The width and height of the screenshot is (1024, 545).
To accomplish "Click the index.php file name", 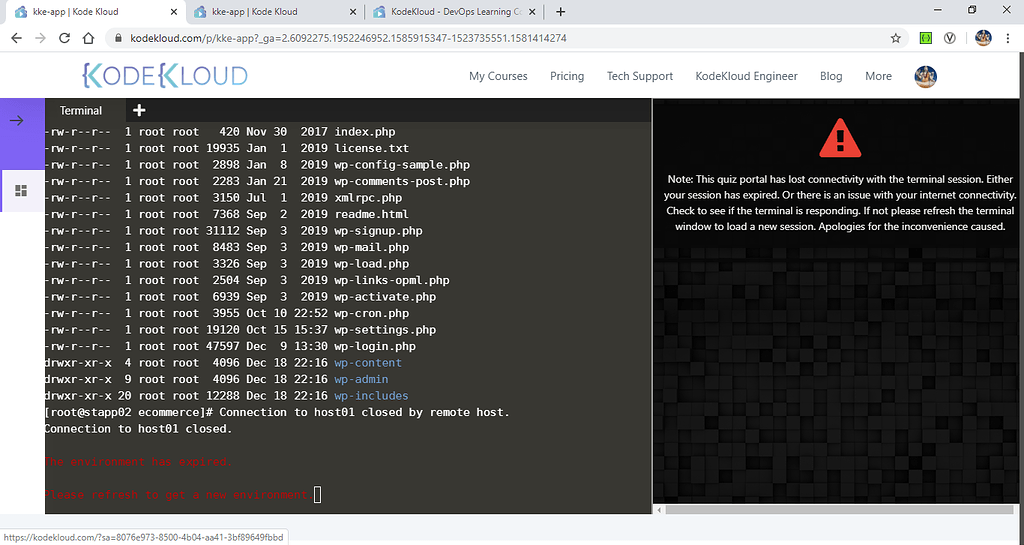I will coord(364,132).
